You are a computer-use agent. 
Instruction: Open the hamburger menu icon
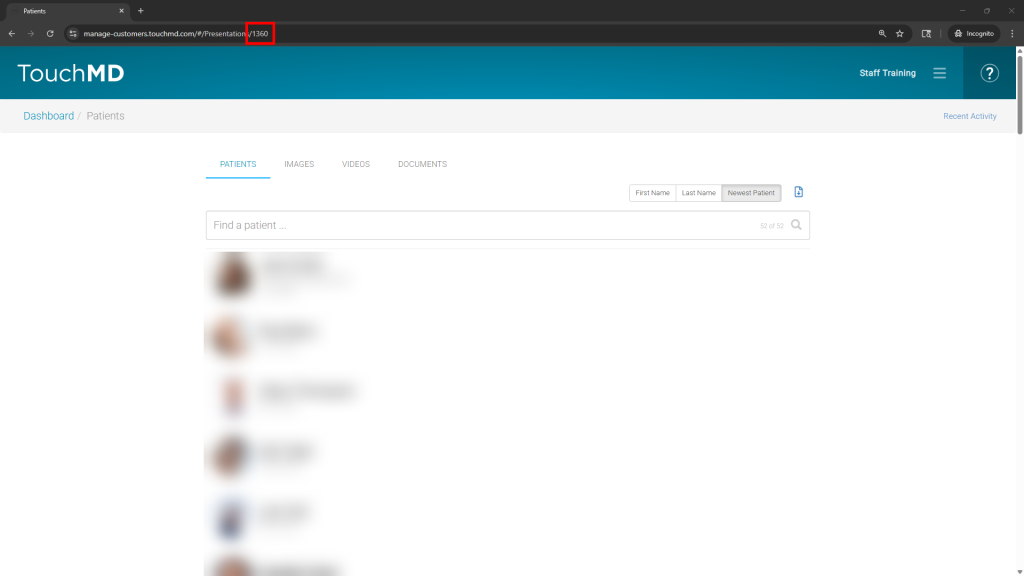tap(939, 73)
